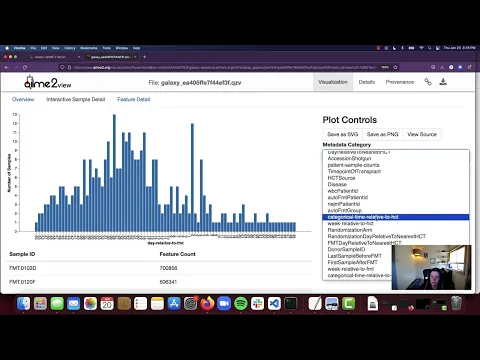Viewport: 480px width, 360px height.
Task: Click the FMT.0103D sample ID cell
Action: pos(23,268)
